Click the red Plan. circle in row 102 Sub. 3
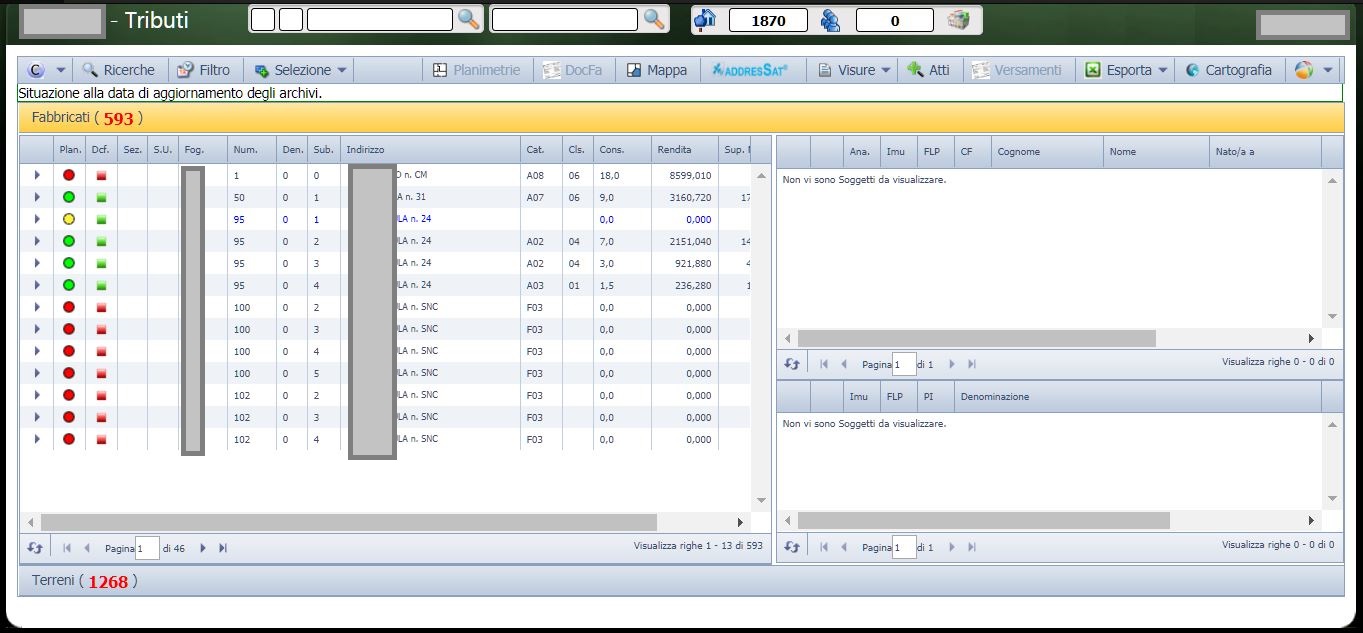The image size is (1363, 633). point(69,417)
